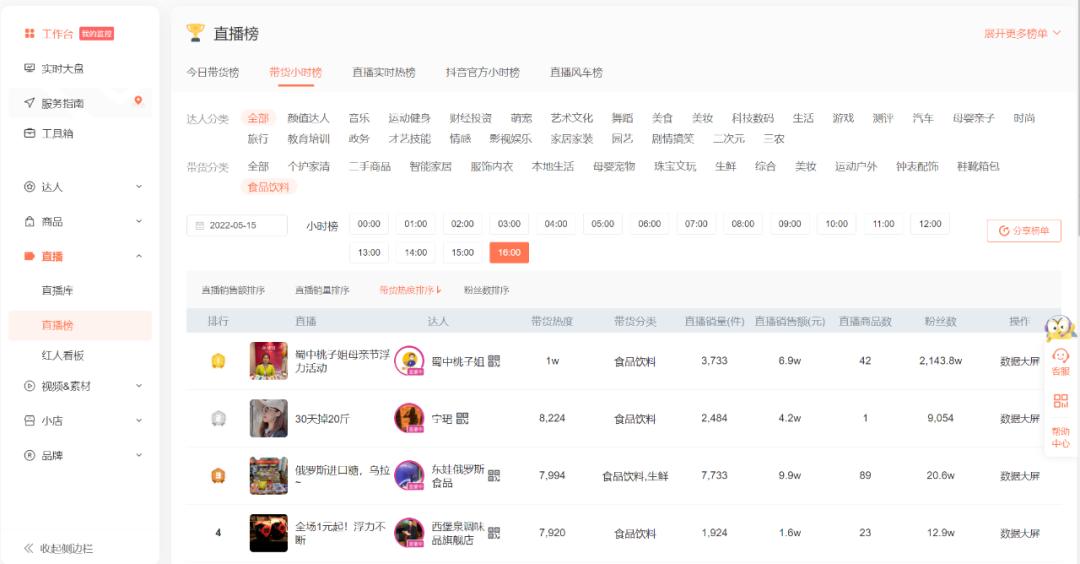Open the 2022-05-15 date picker
The image size is (1080, 564).
pyautogui.click(x=237, y=225)
